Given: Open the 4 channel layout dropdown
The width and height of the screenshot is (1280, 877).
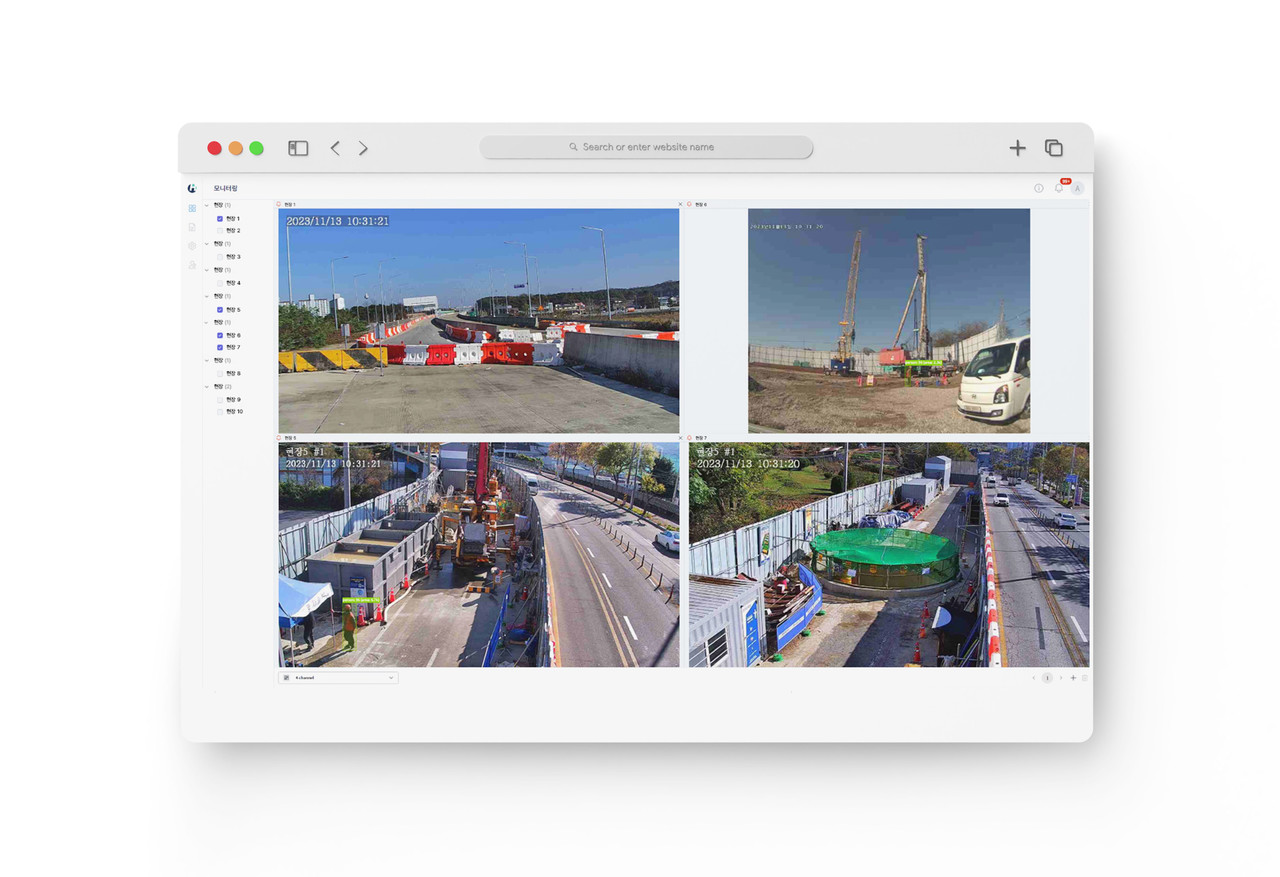Looking at the screenshot, I should click(x=338, y=677).
